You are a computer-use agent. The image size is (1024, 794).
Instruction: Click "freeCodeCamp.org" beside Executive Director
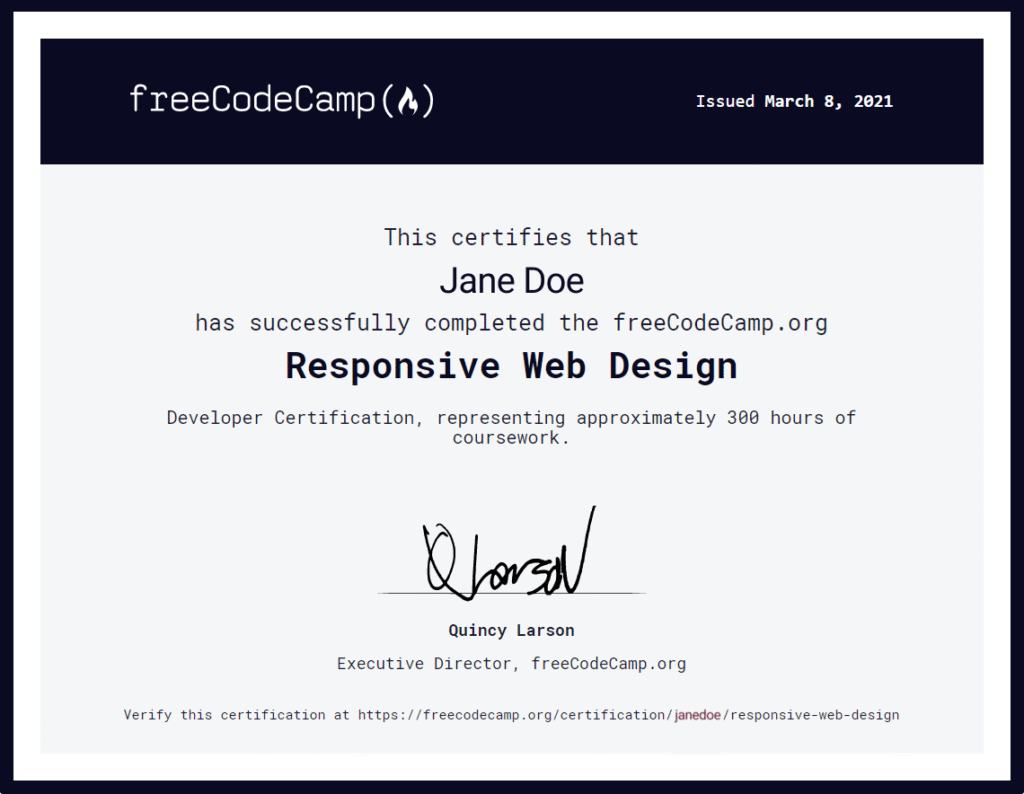(x=608, y=663)
